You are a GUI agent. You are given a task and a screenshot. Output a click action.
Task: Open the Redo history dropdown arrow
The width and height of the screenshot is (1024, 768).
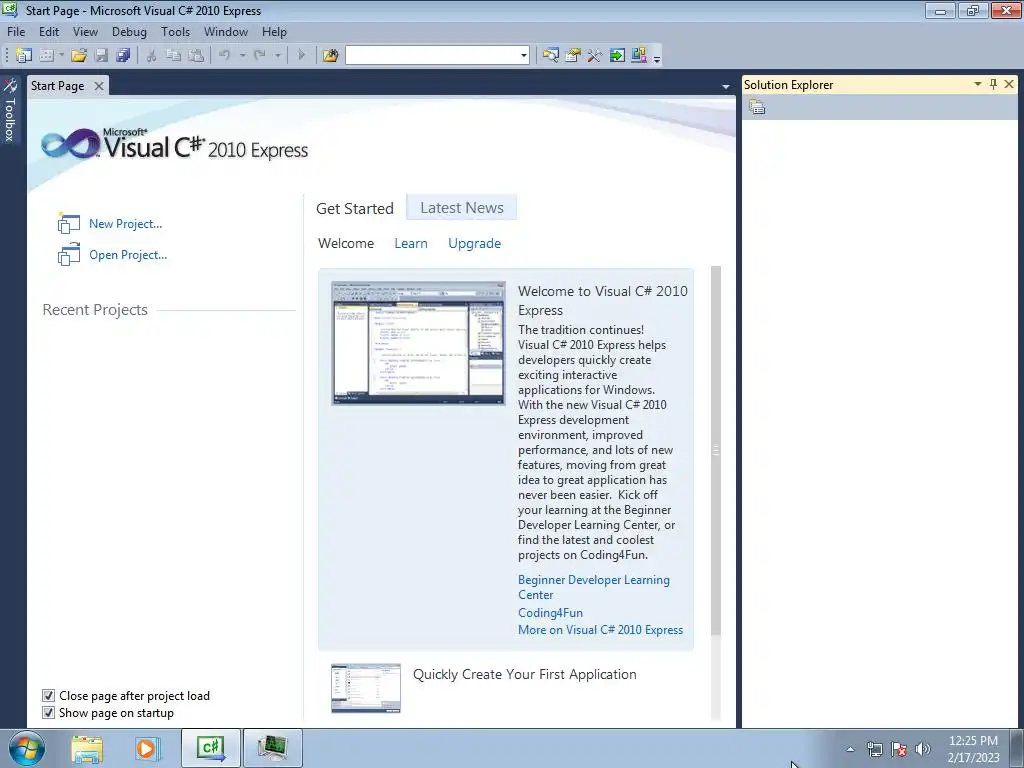coord(278,56)
